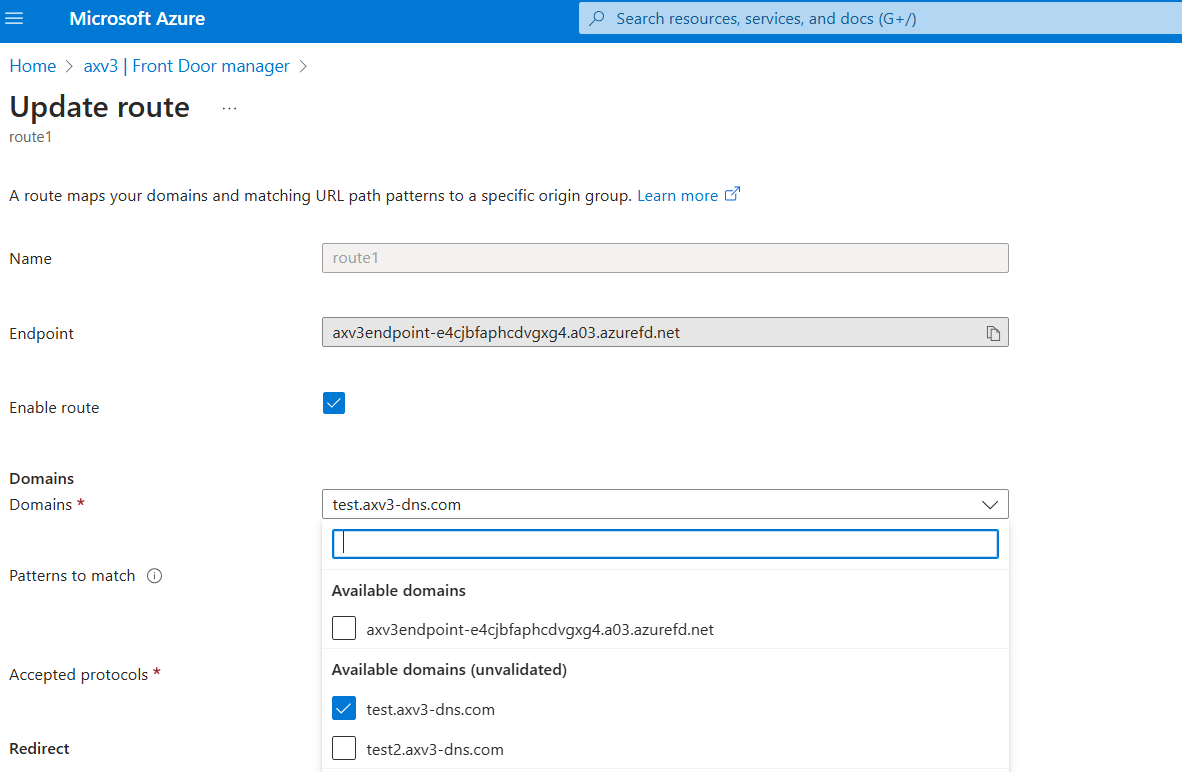The width and height of the screenshot is (1182, 772).
Task: Click the search magnifier icon
Action: [x=597, y=18]
